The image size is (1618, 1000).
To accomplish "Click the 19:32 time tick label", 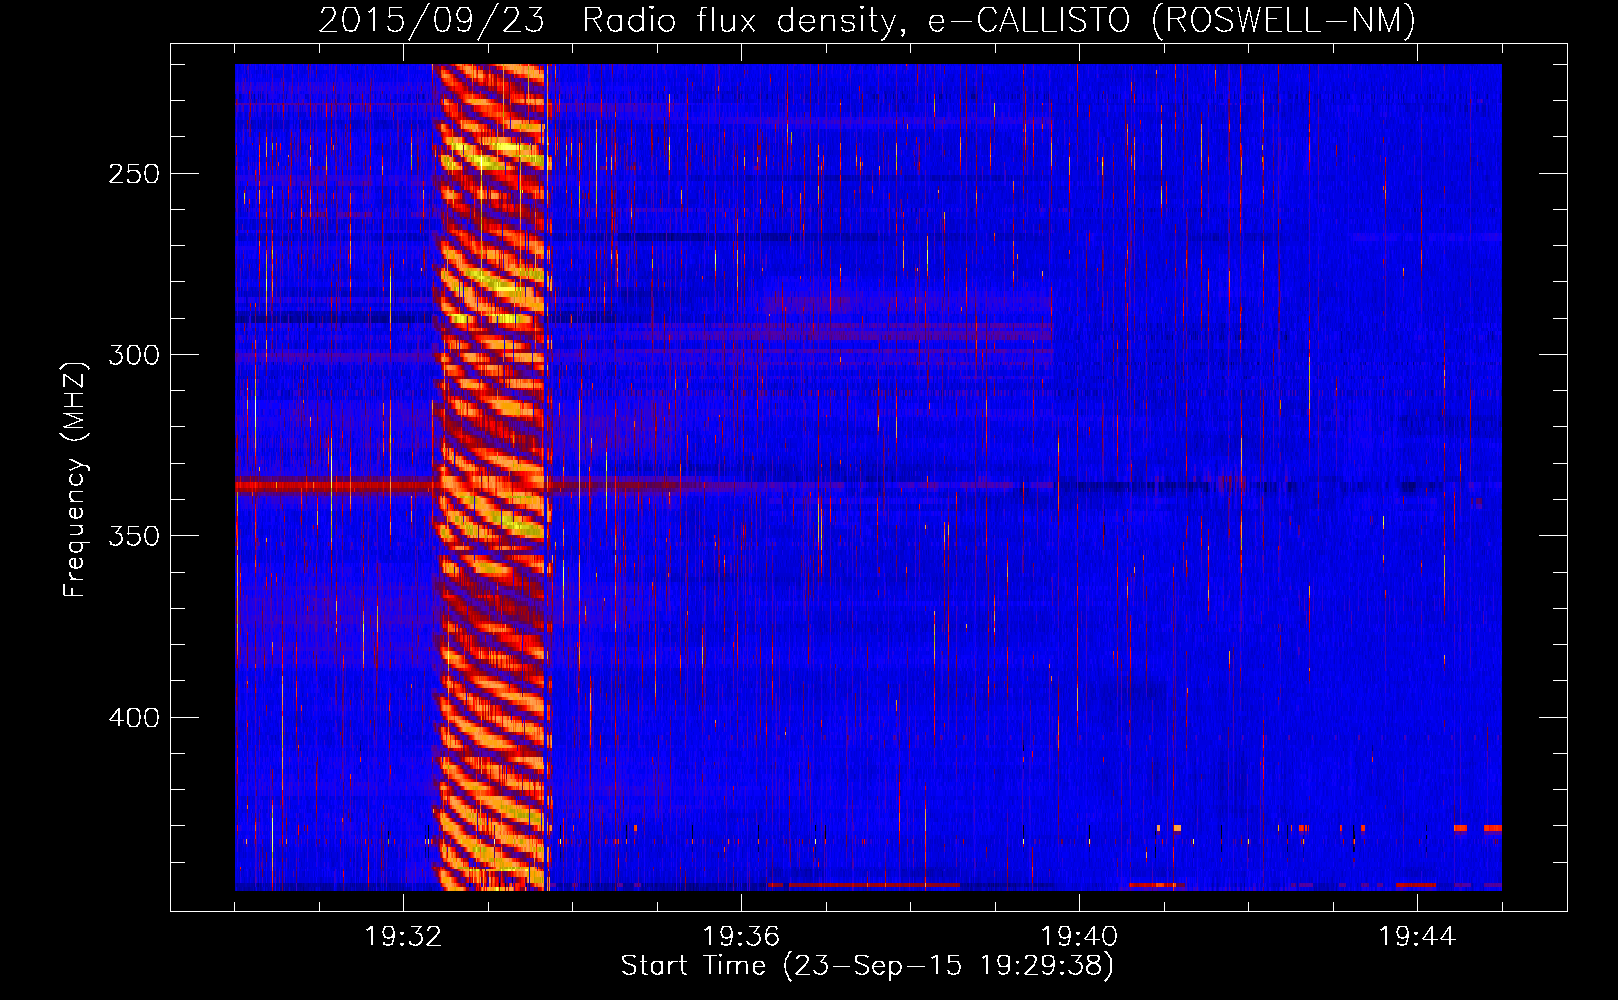I will pos(403,937).
